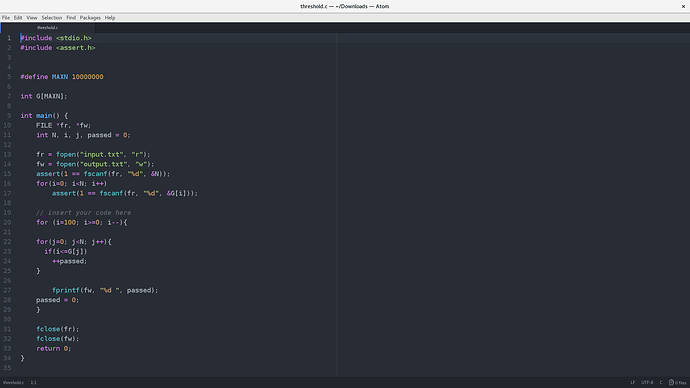The height and width of the screenshot is (388, 690).
Task: Open the Selection menu
Action: 51,18
